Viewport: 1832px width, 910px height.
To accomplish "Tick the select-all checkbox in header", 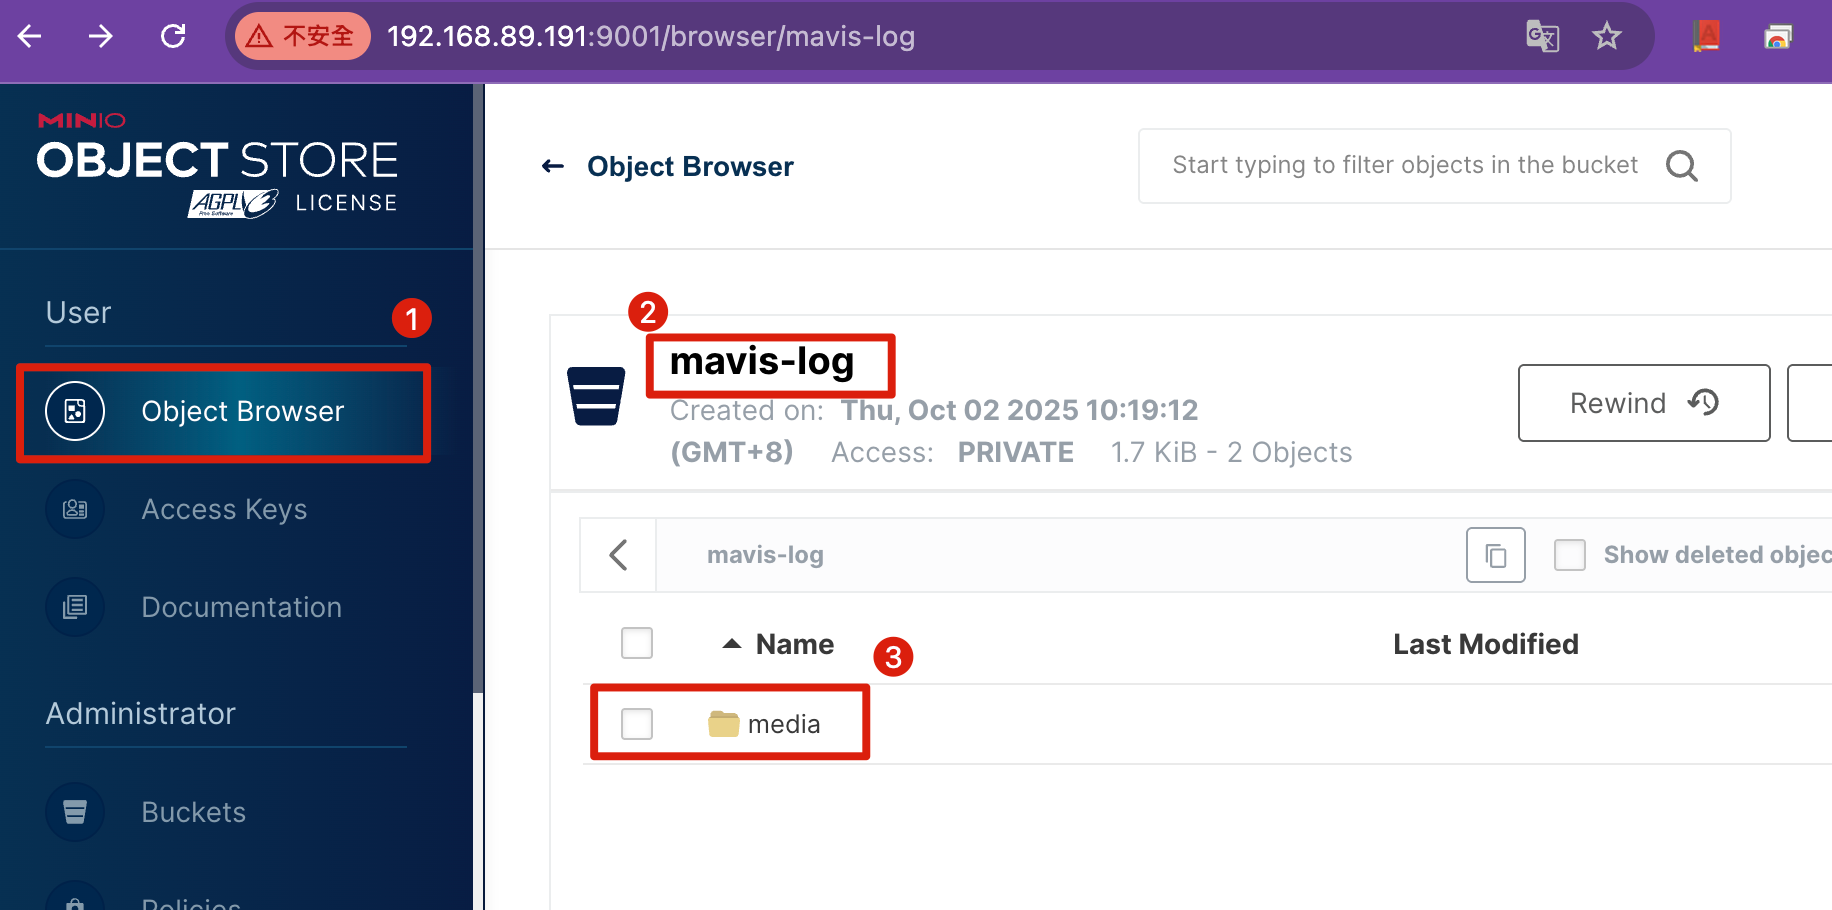I will (637, 643).
